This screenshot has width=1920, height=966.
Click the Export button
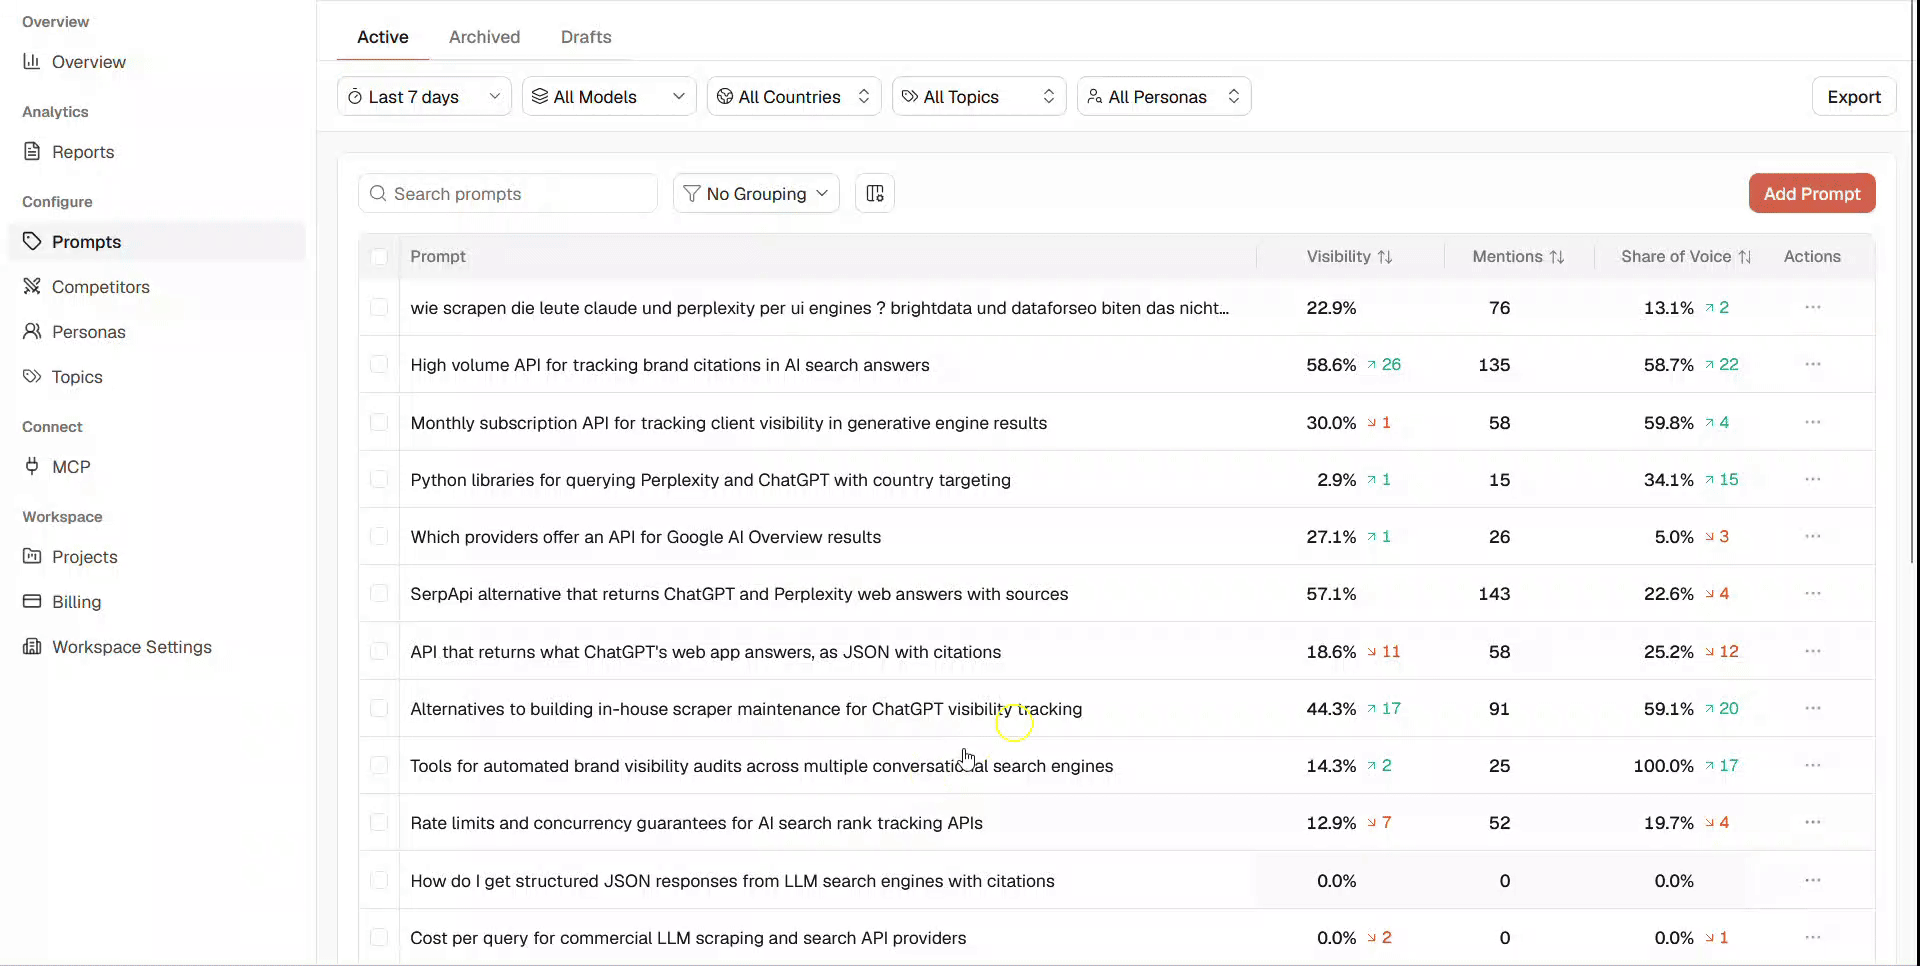point(1854,97)
